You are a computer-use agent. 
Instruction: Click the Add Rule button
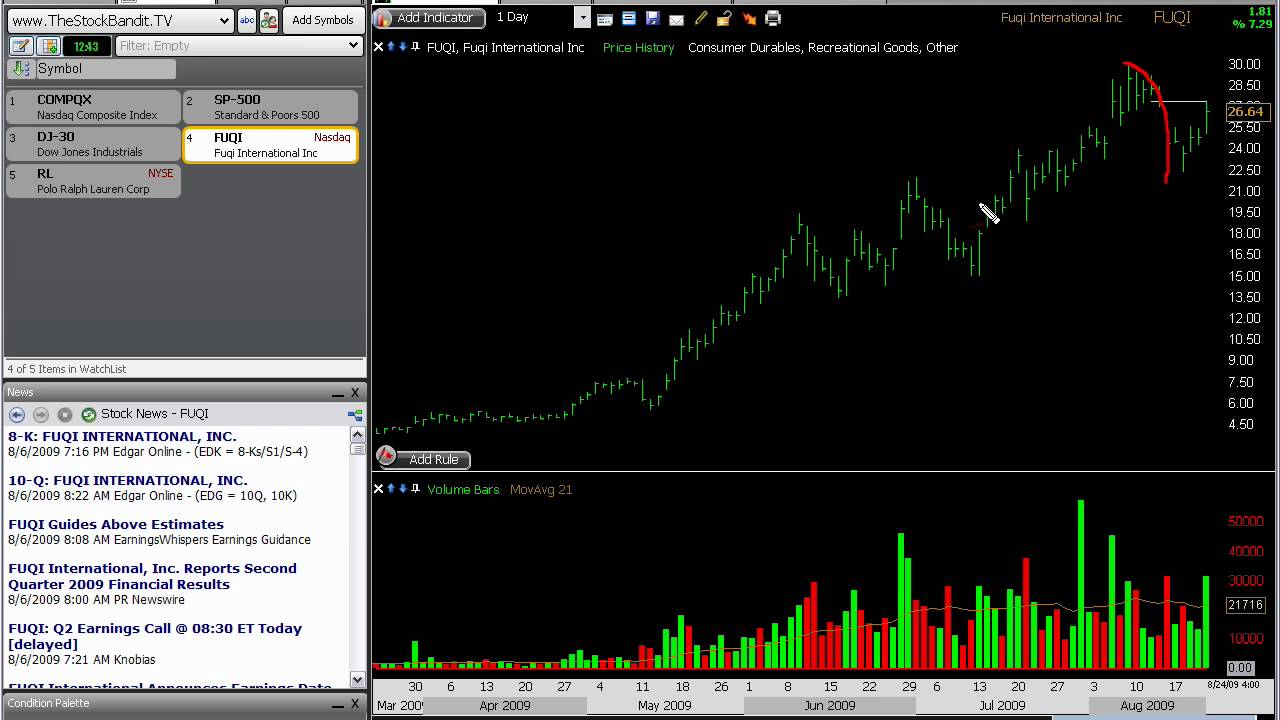tap(423, 459)
